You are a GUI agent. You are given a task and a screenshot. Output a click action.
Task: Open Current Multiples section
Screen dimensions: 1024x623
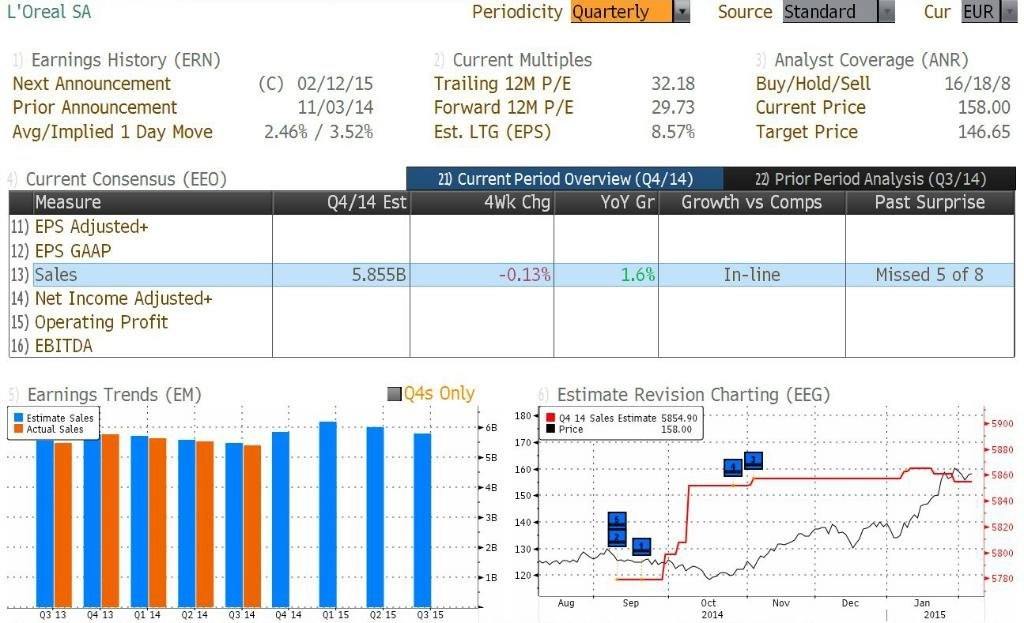tap(522, 60)
